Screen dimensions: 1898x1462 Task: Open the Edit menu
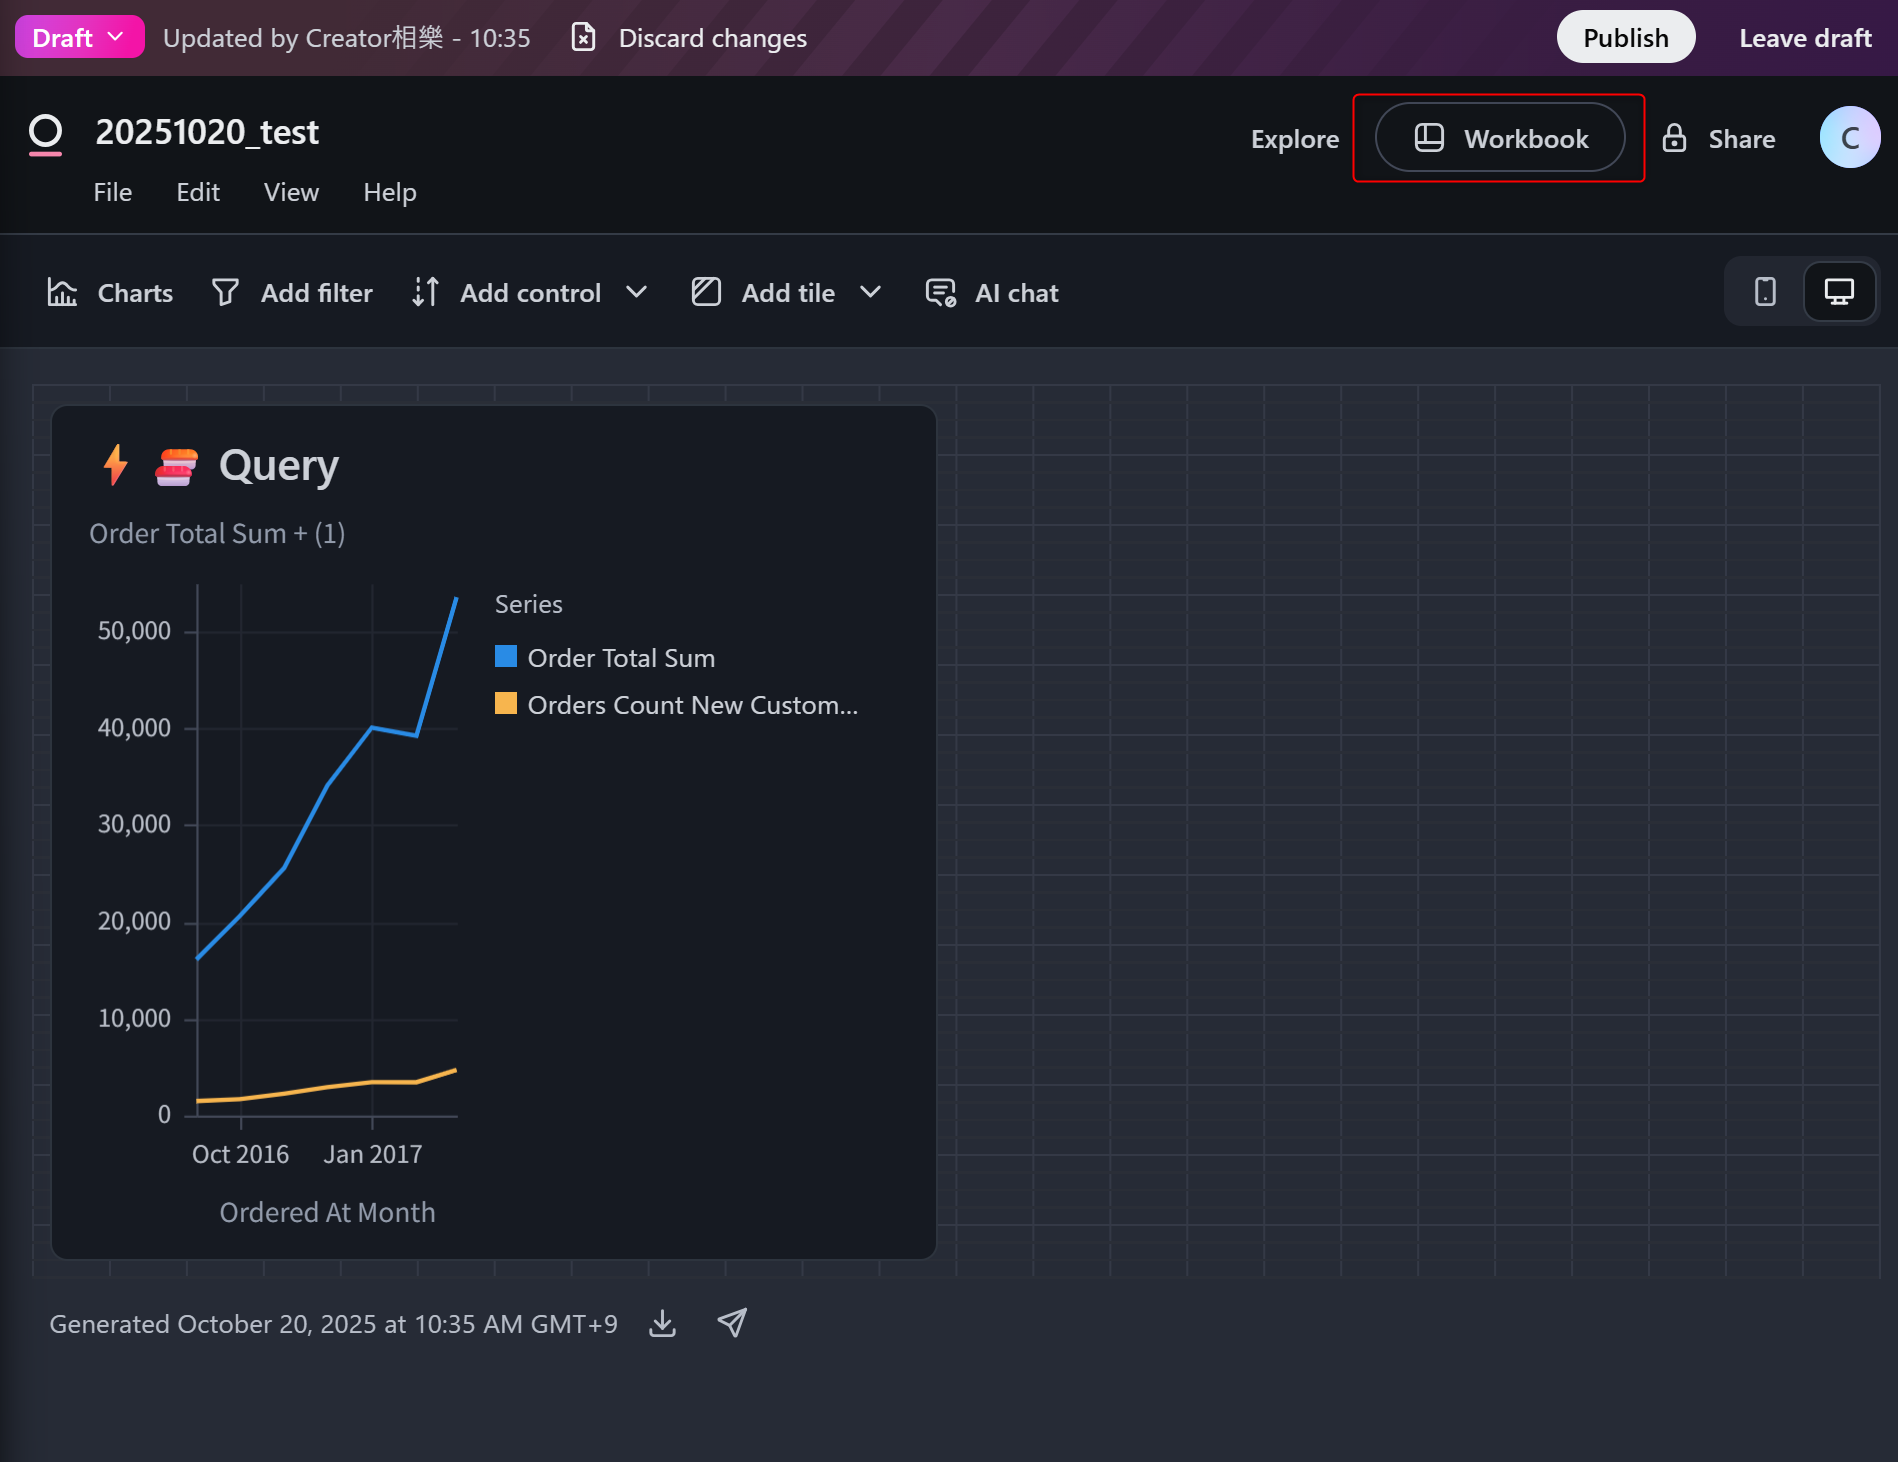coord(198,192)
